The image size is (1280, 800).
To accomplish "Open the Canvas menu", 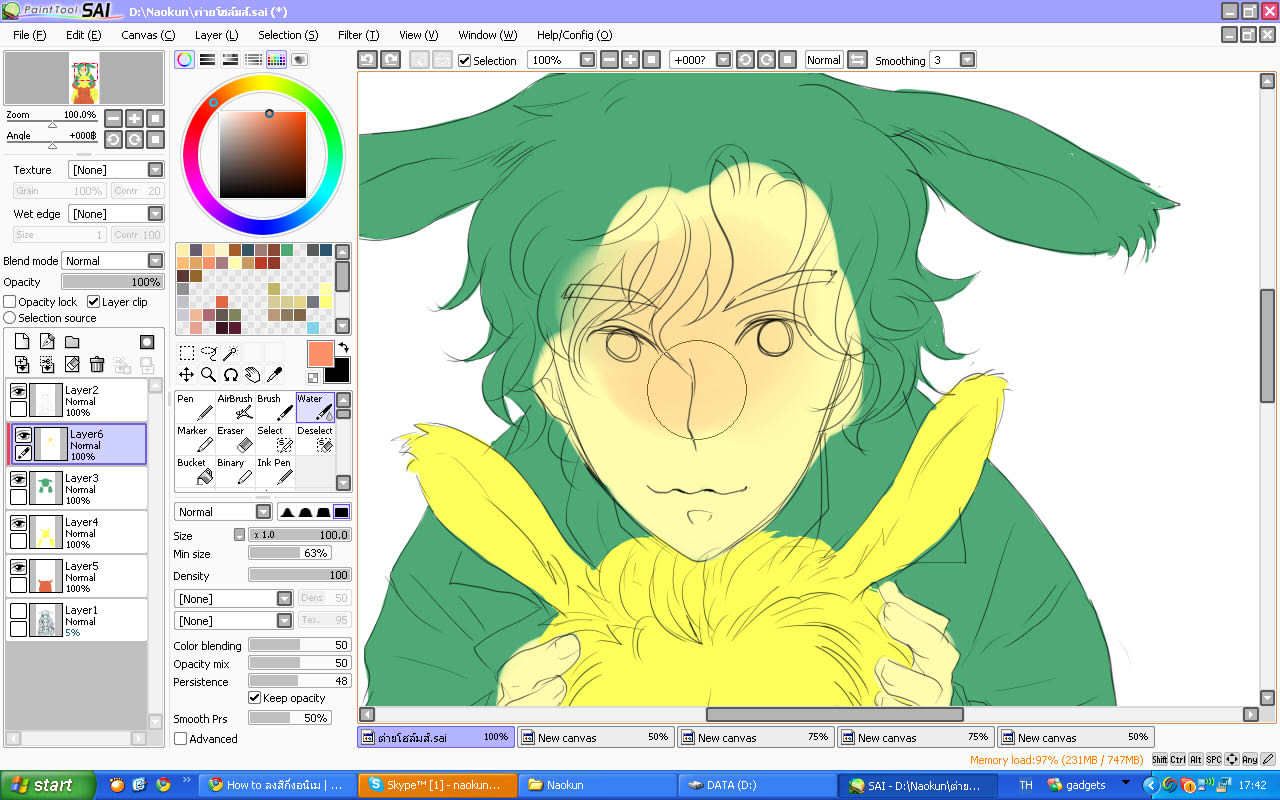I will [147, 35].
